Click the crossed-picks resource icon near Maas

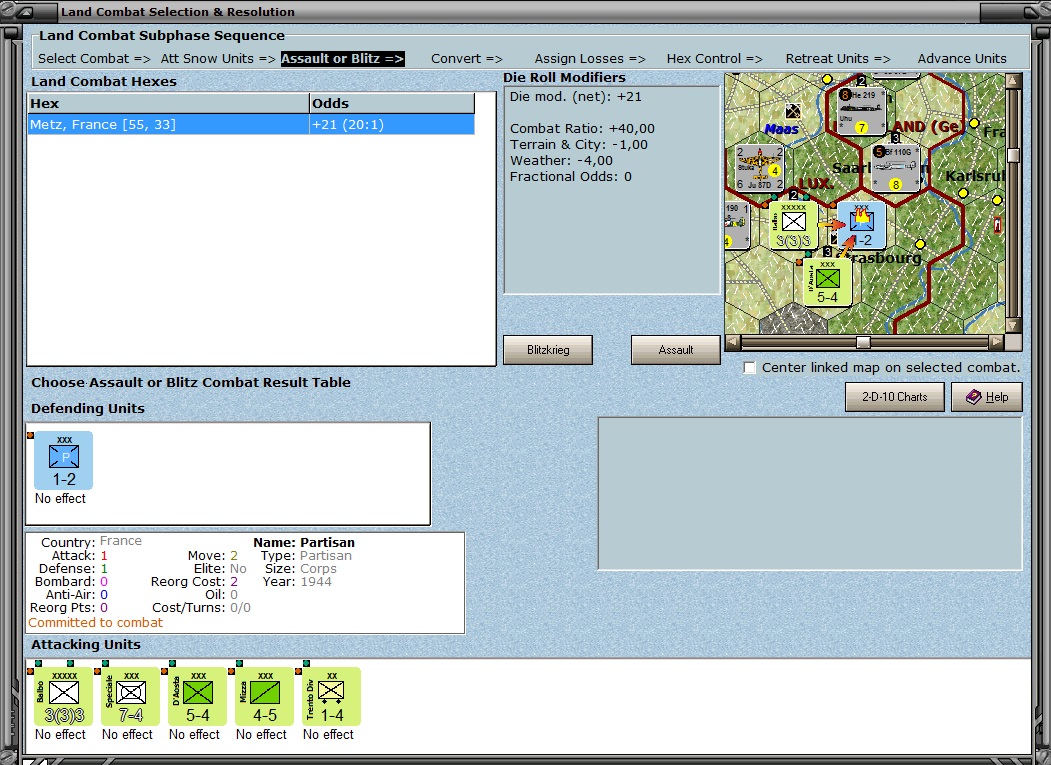coord(792,111)
